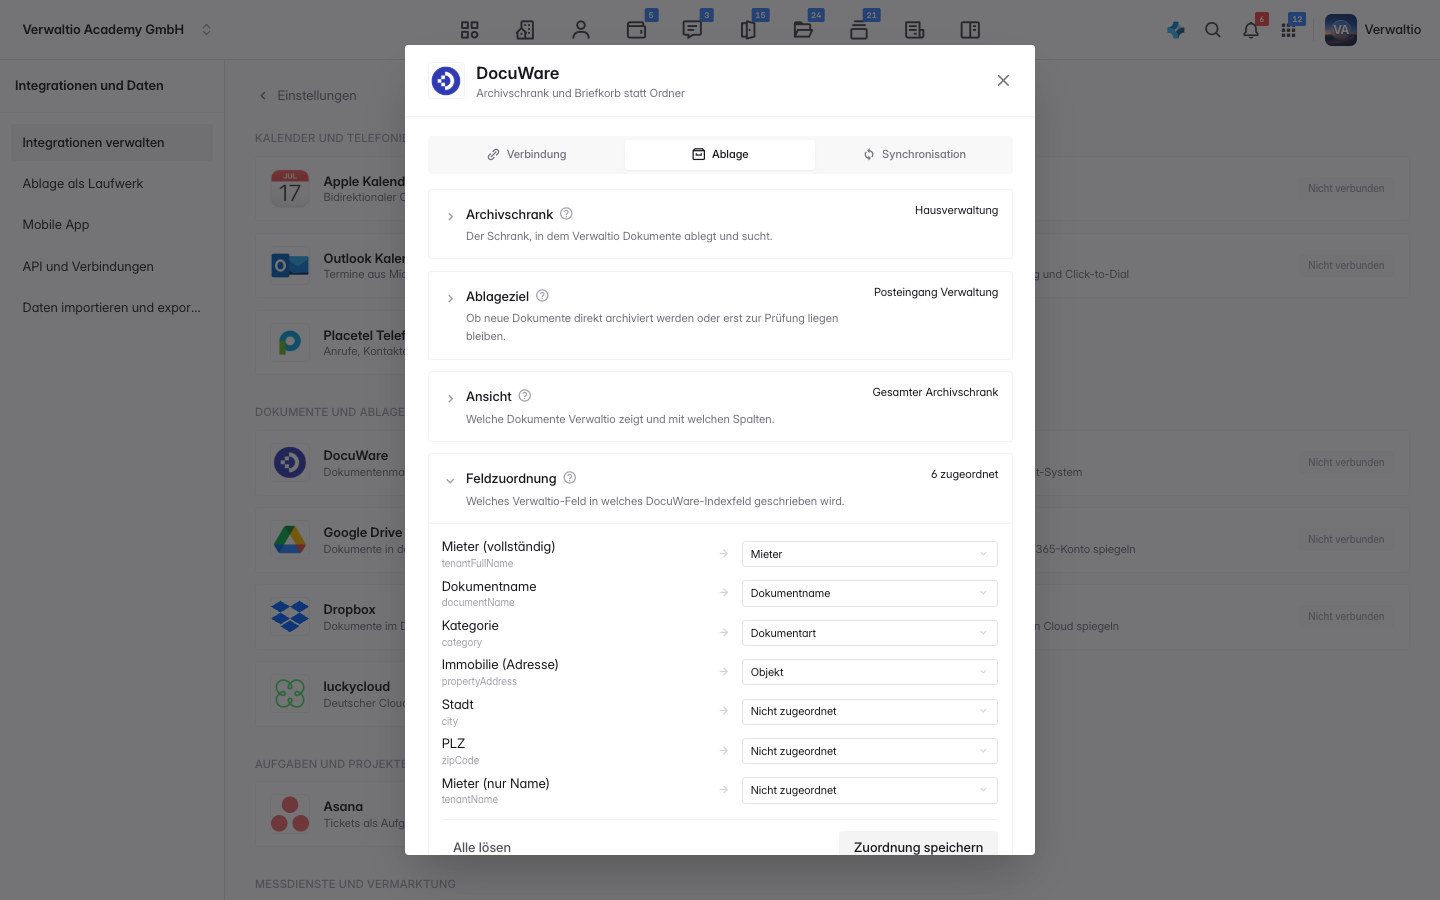Select Integrationen verwalten in the sidebar
1440x900 pixels.
click(x=112, y=142)
